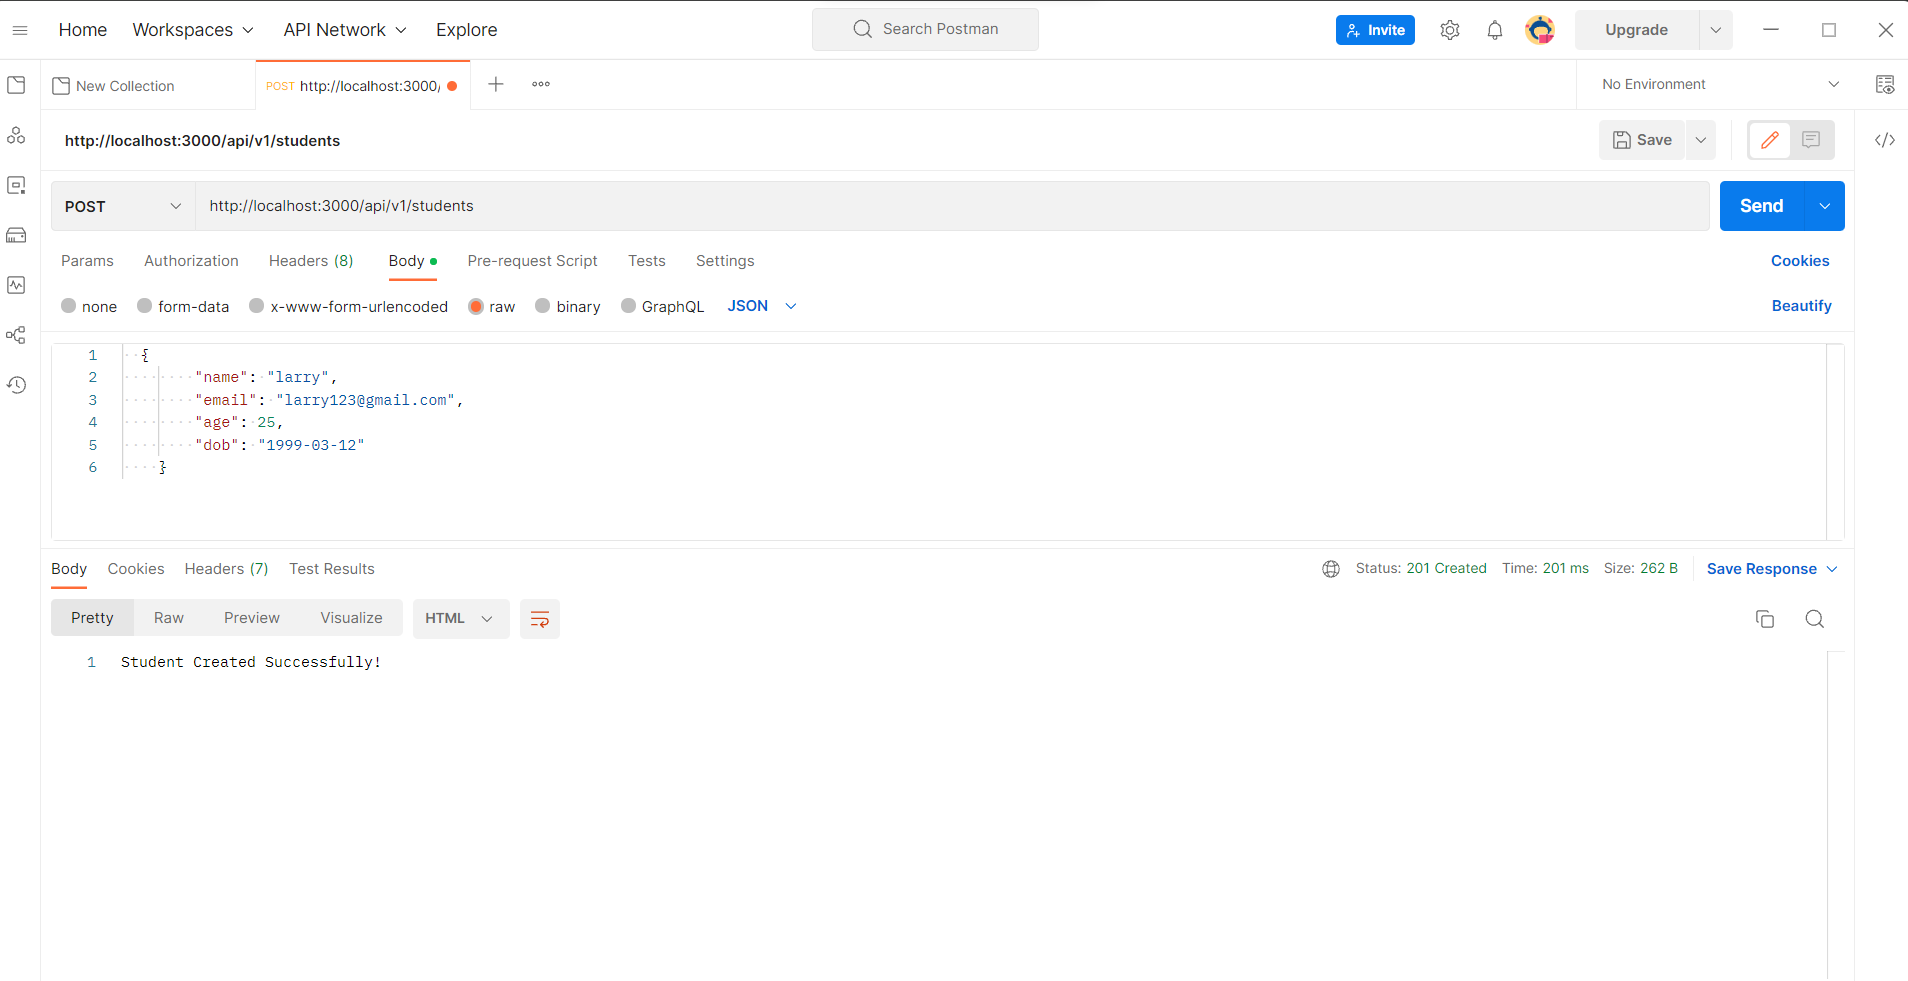This screenshot has width=1908, height=981.
Task: Click into the request URL field
Action: point(950,206)
